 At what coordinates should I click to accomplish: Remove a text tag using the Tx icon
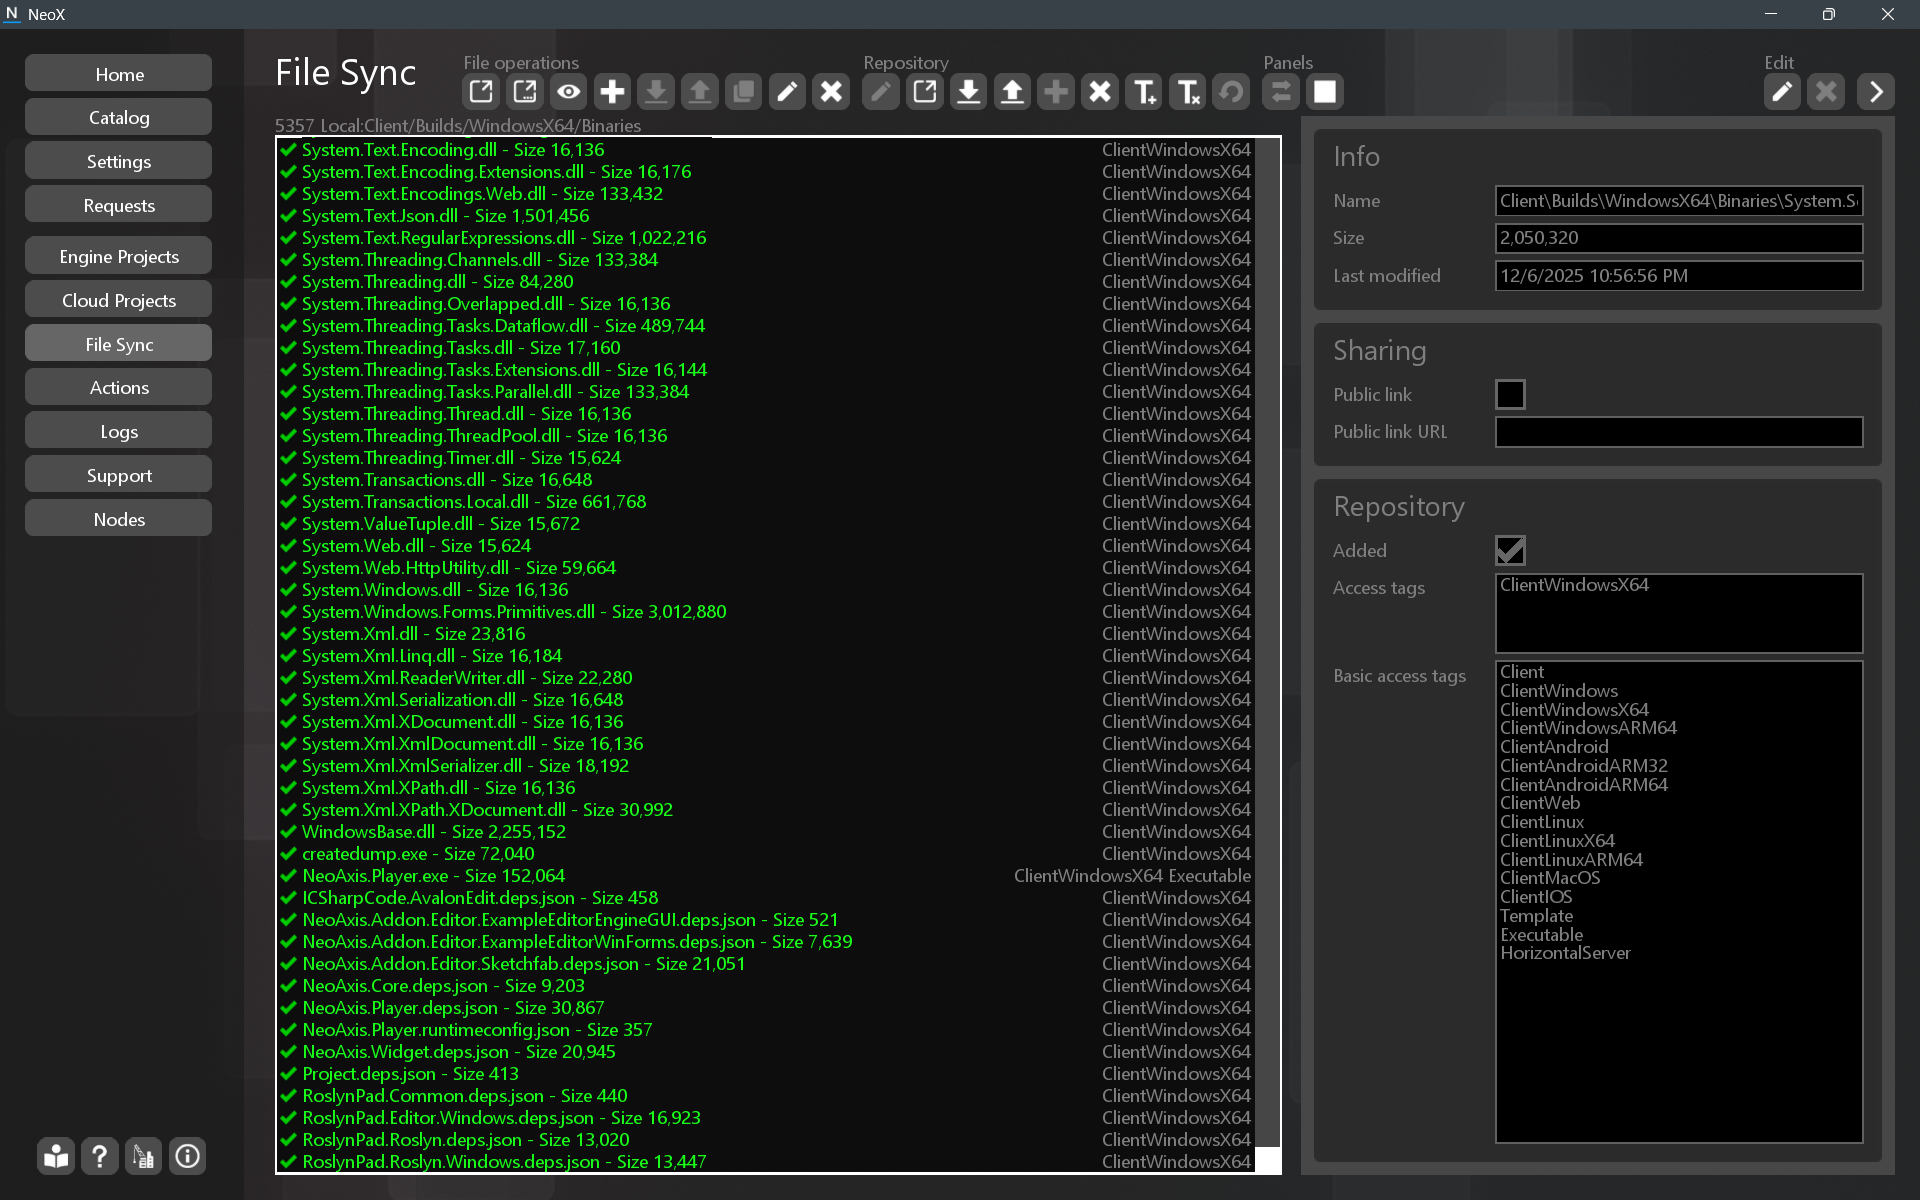click(1187, 91)
